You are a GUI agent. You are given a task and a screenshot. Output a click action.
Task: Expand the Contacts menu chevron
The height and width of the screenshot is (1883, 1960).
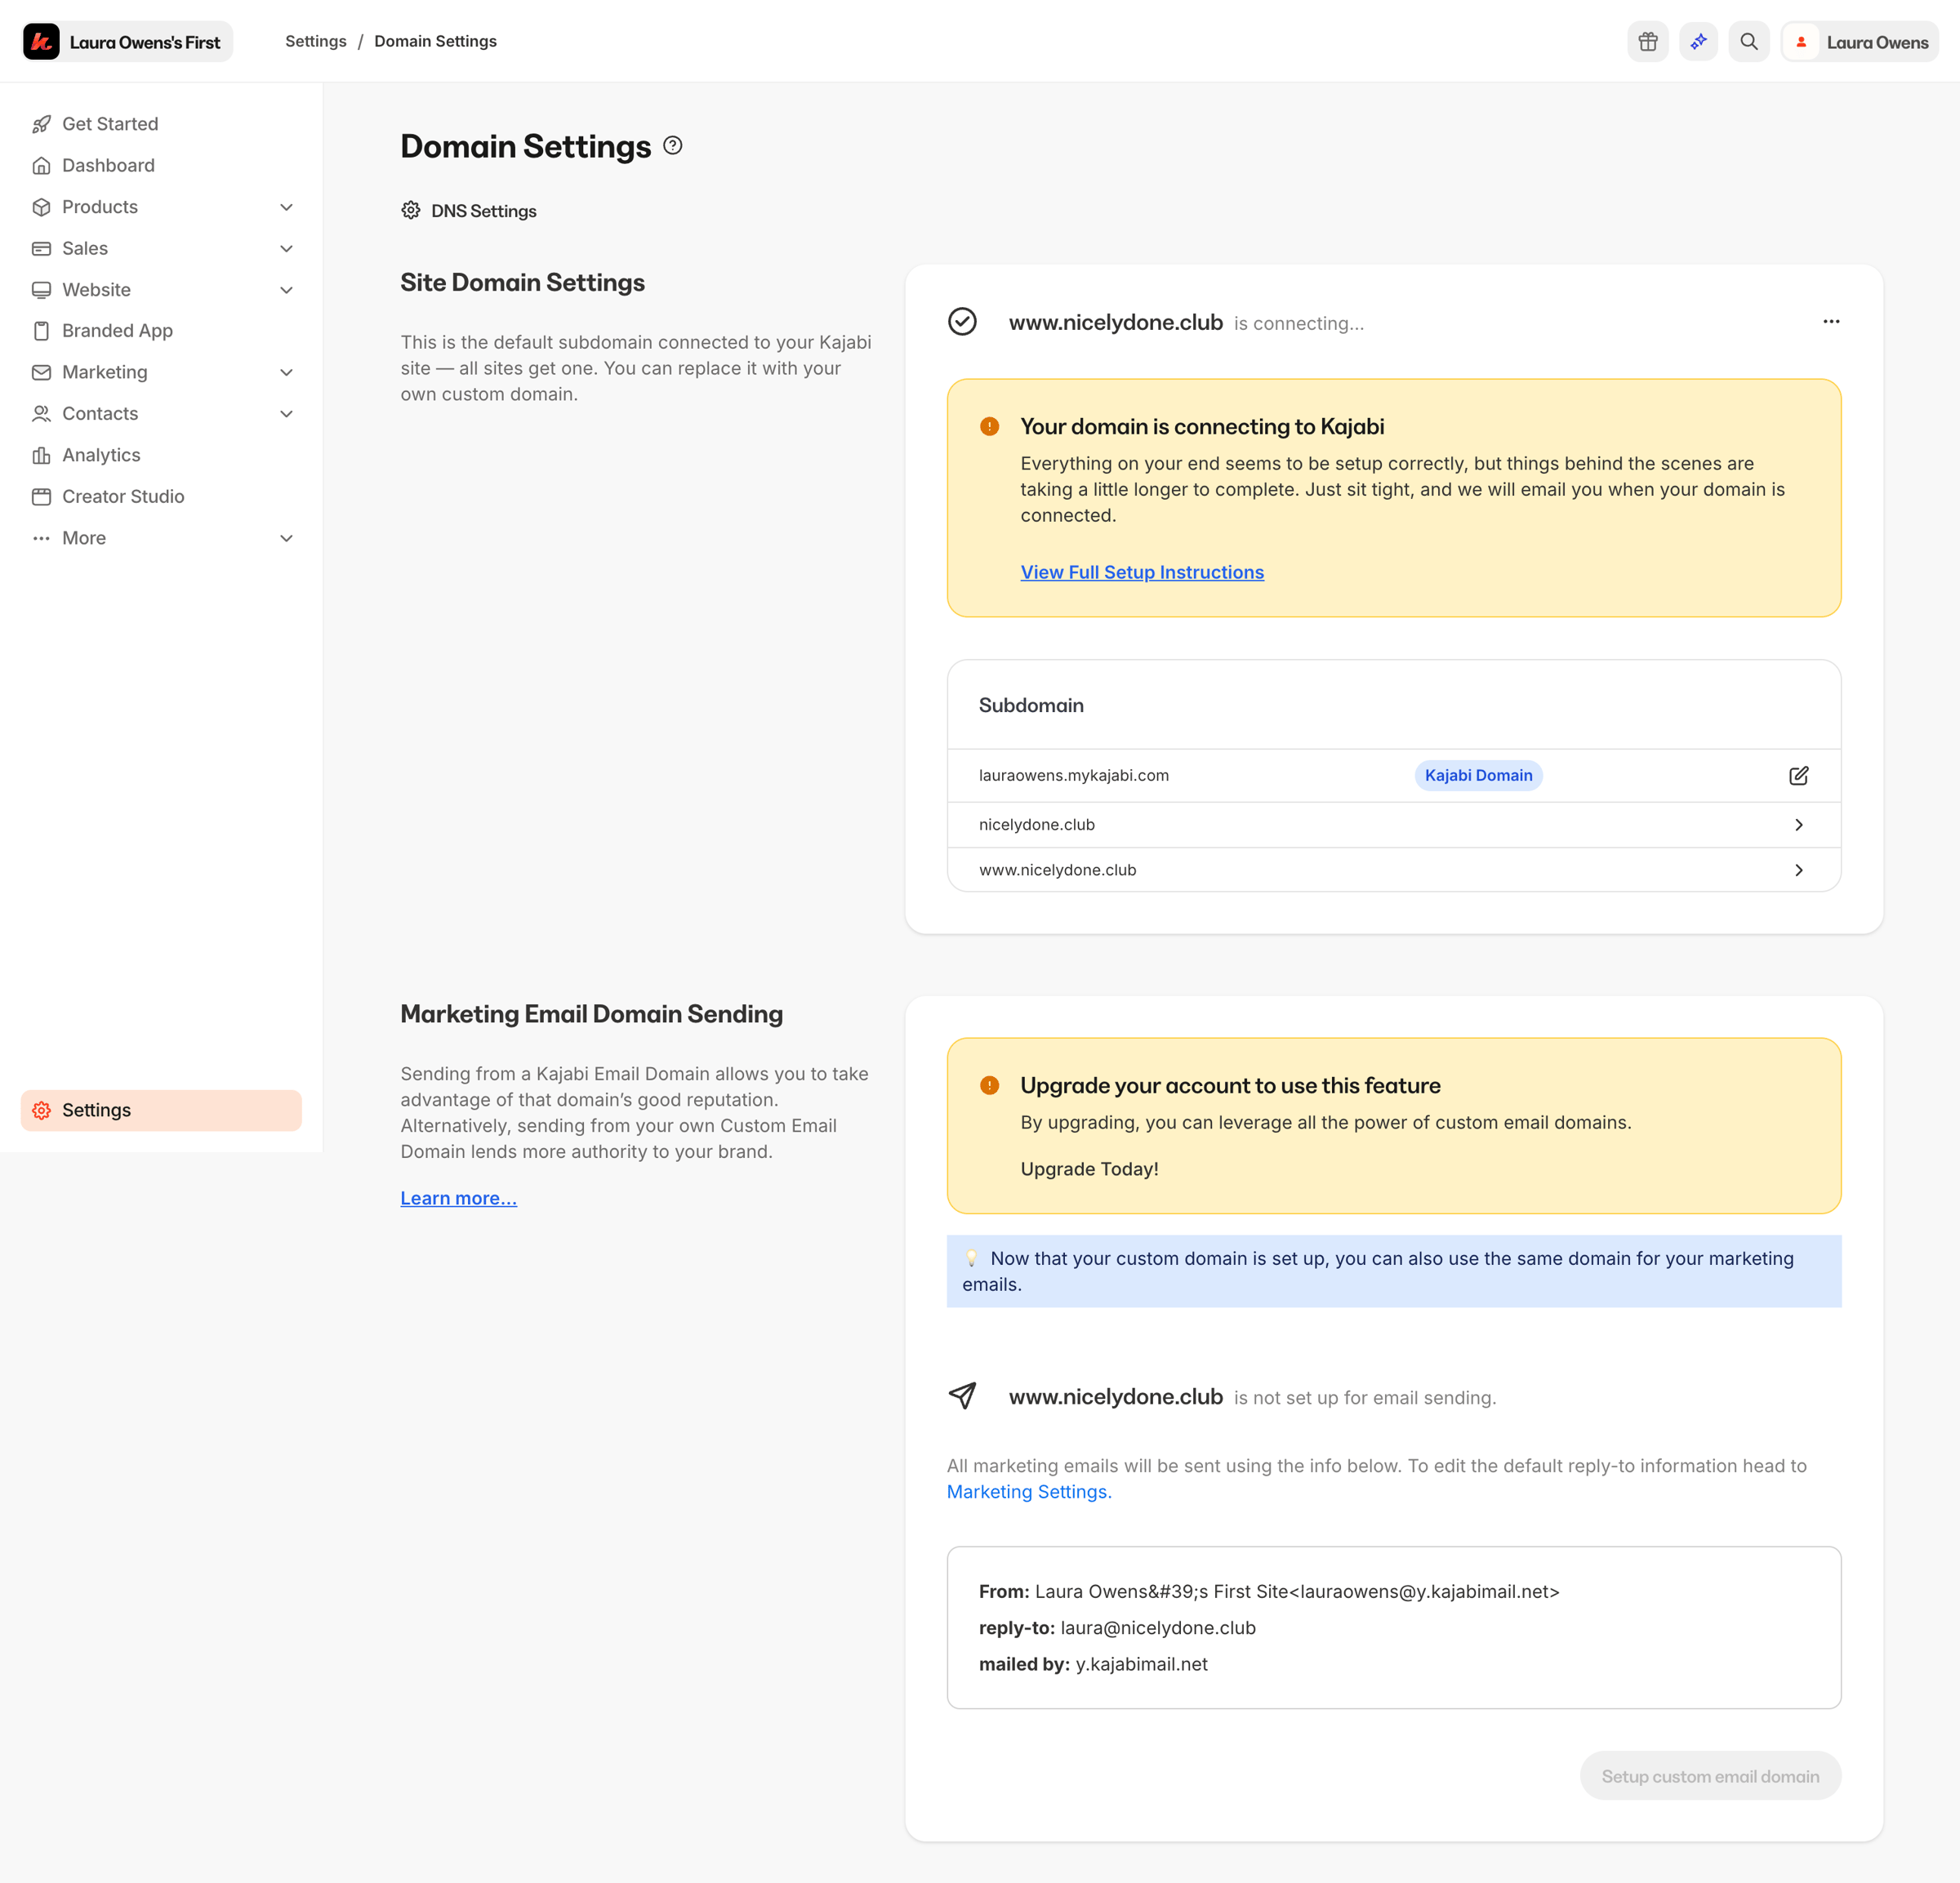[286, 414]
